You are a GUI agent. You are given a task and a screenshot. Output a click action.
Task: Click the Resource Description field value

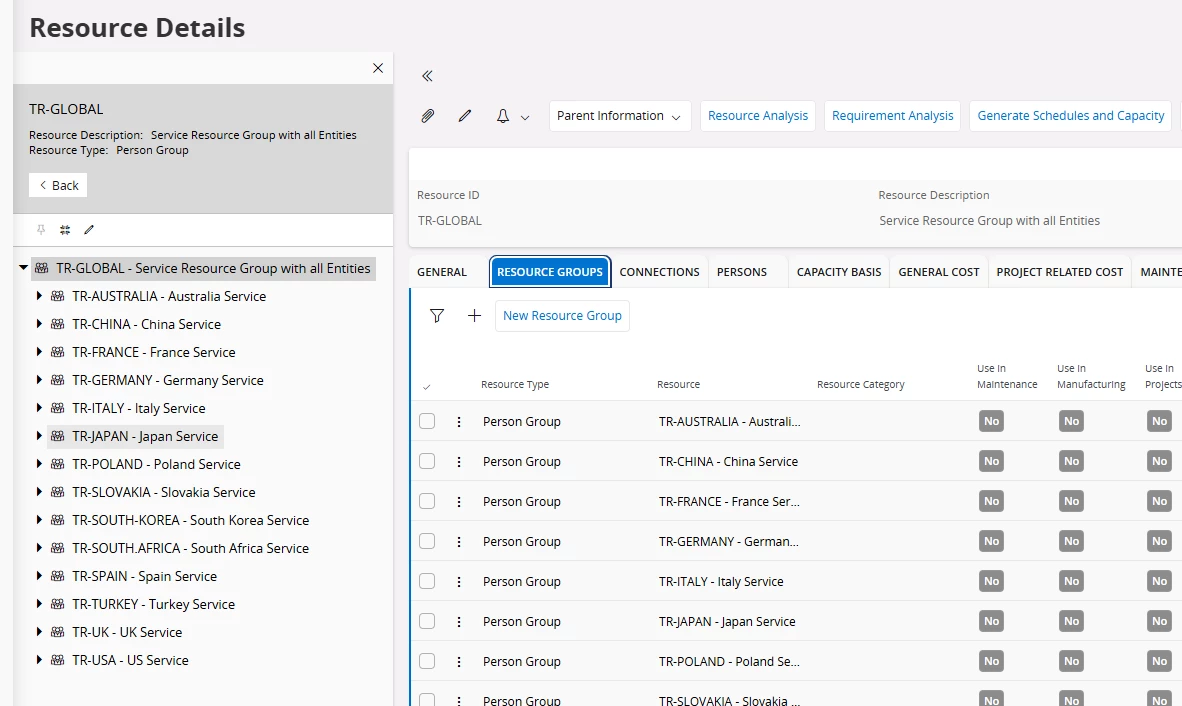[x=989, y=221]
